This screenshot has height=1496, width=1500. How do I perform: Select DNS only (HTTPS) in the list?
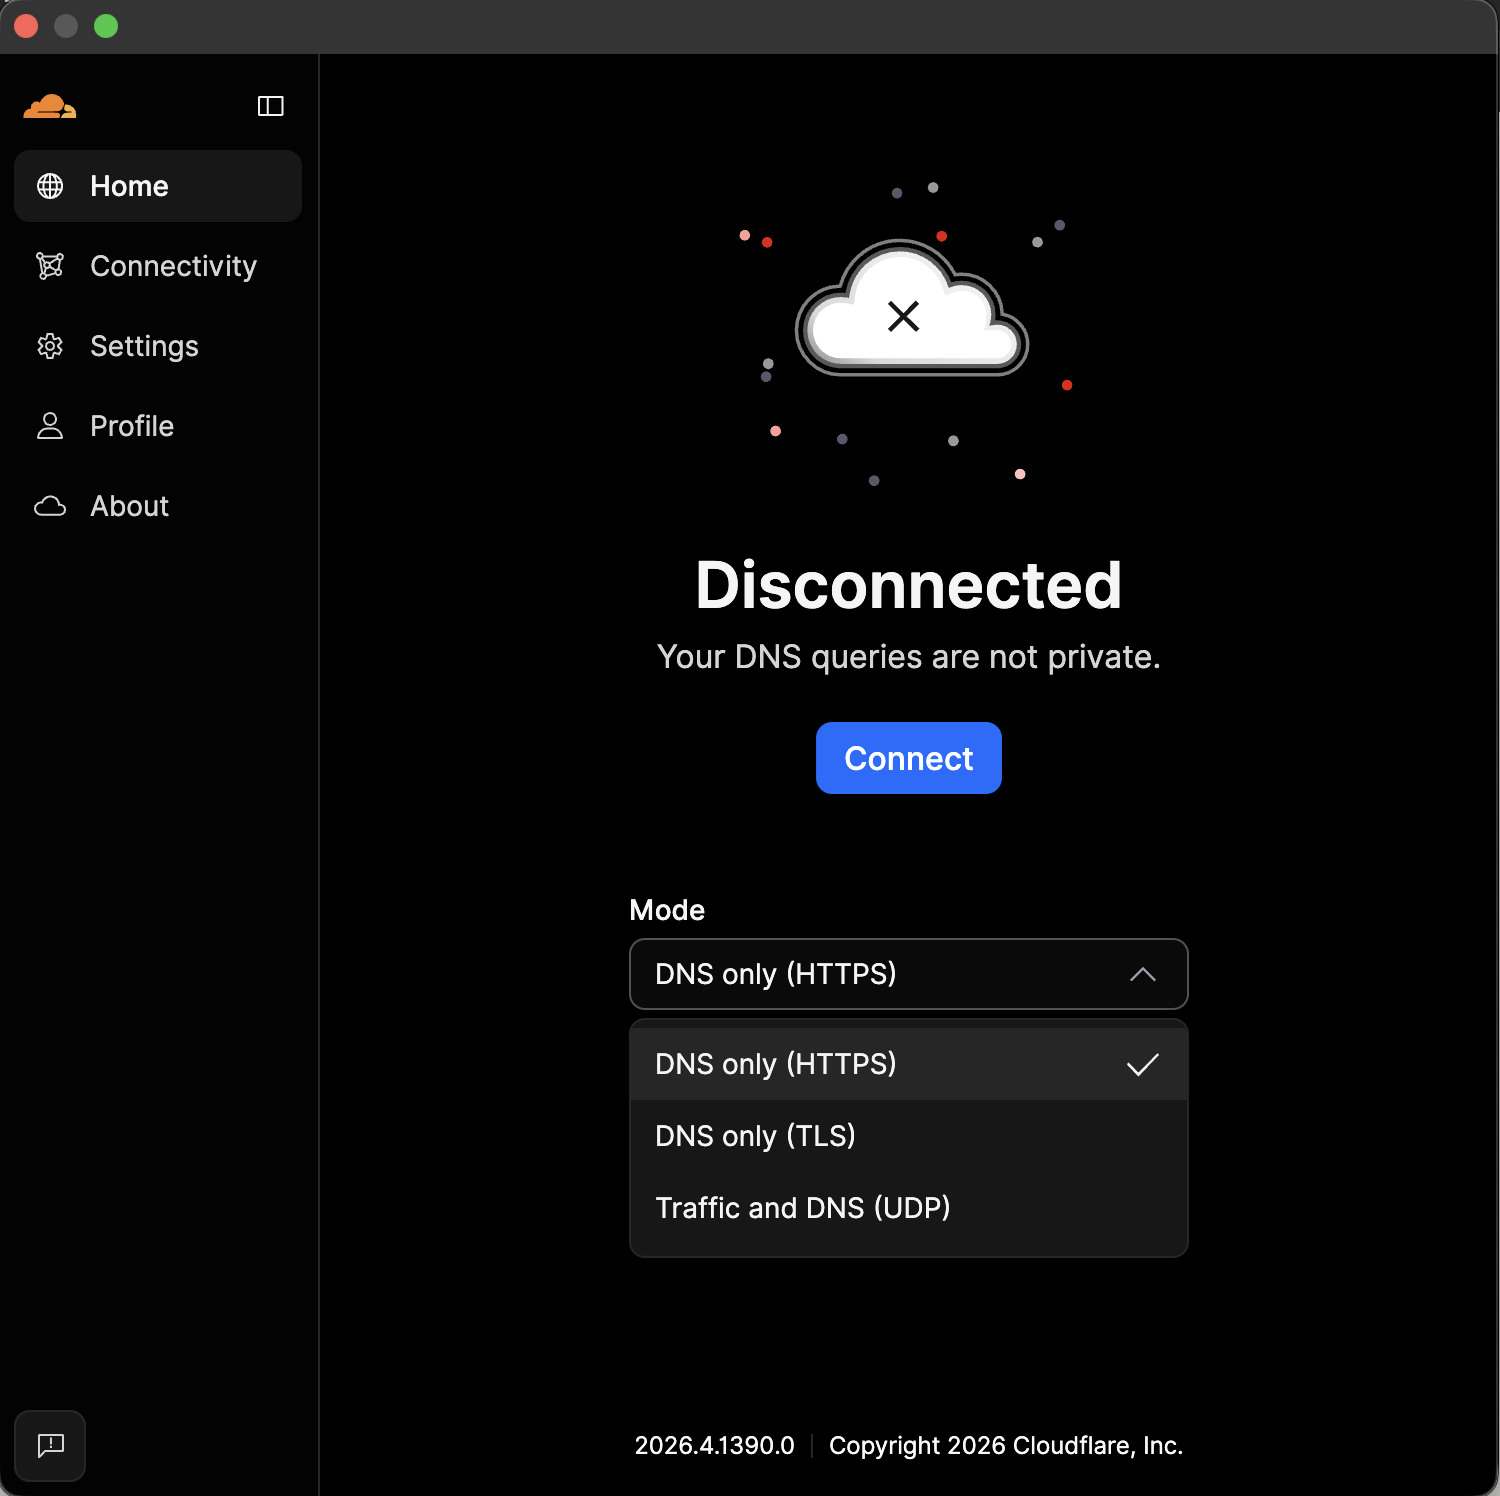pyautogui.click(x=909, y=1064)
